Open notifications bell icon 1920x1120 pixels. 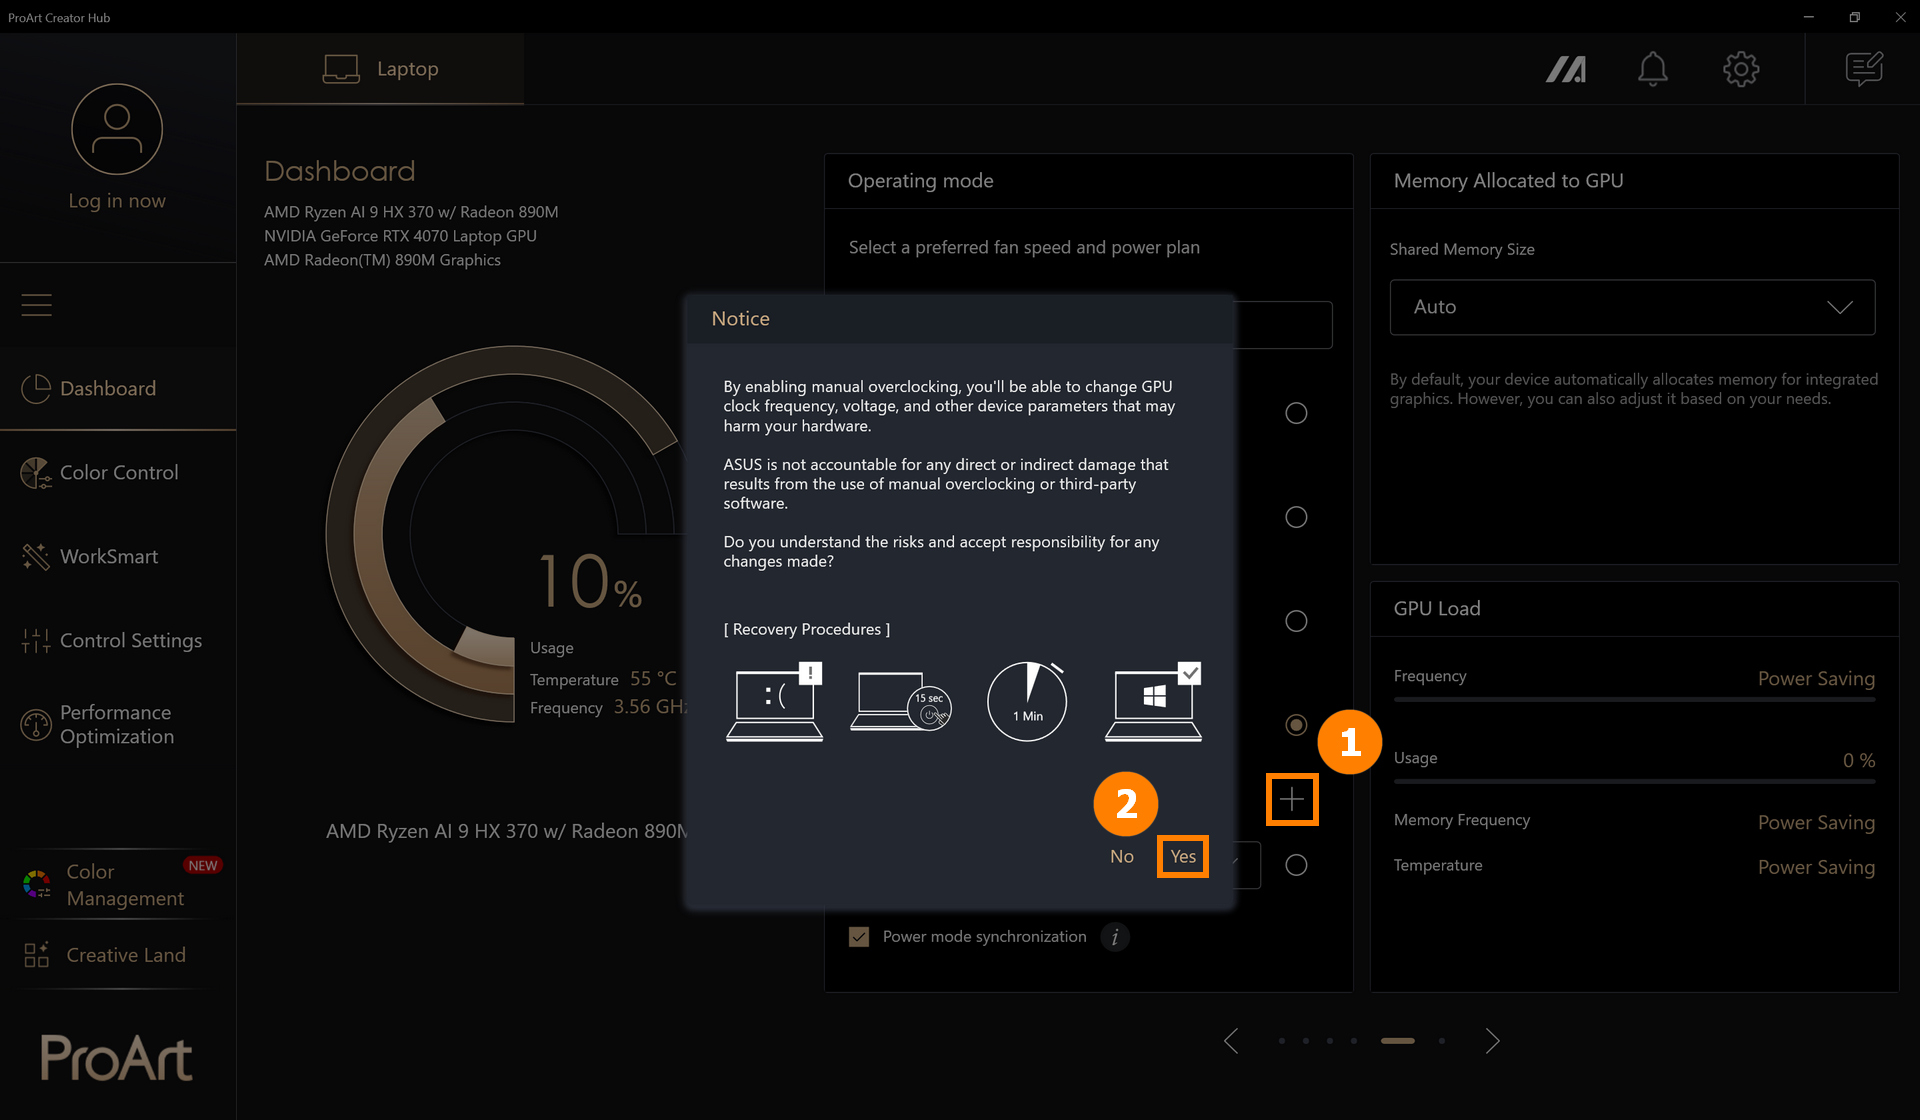pyautogui.click(x=1653, y=69)
